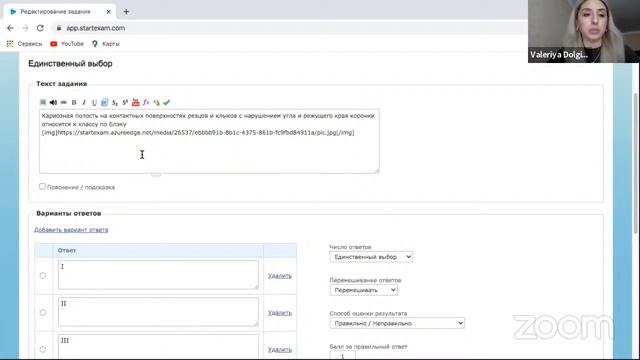Screen dimensions: 640x360
Task: Insert audio with the speaker icon
Action: (53, 102)
